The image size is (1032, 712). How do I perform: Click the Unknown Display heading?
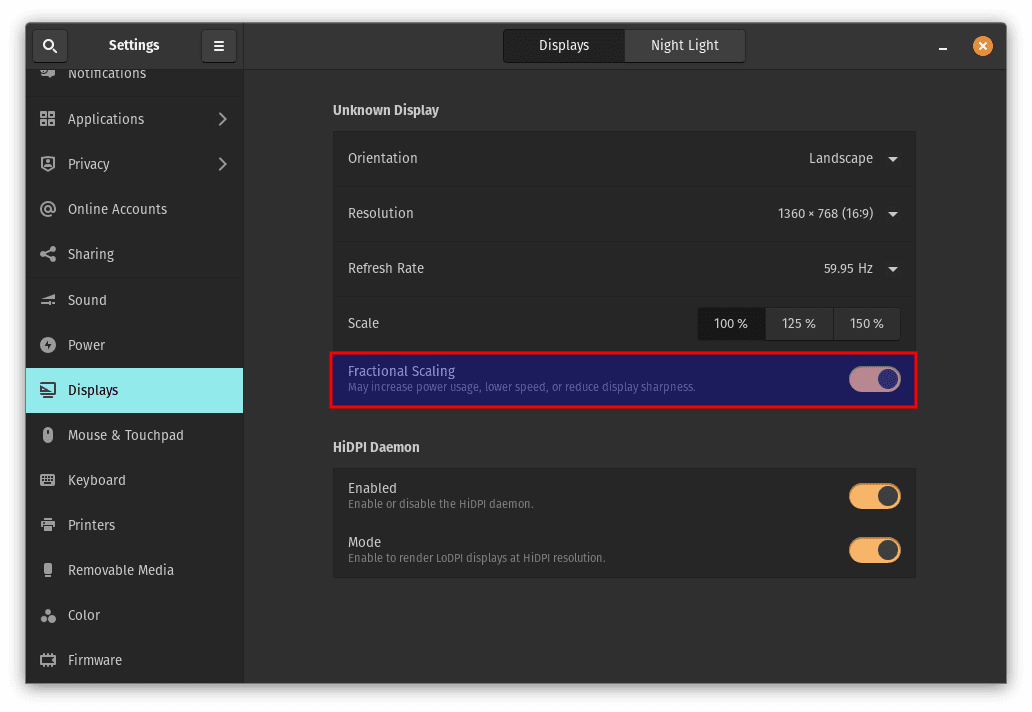(386, 111)
